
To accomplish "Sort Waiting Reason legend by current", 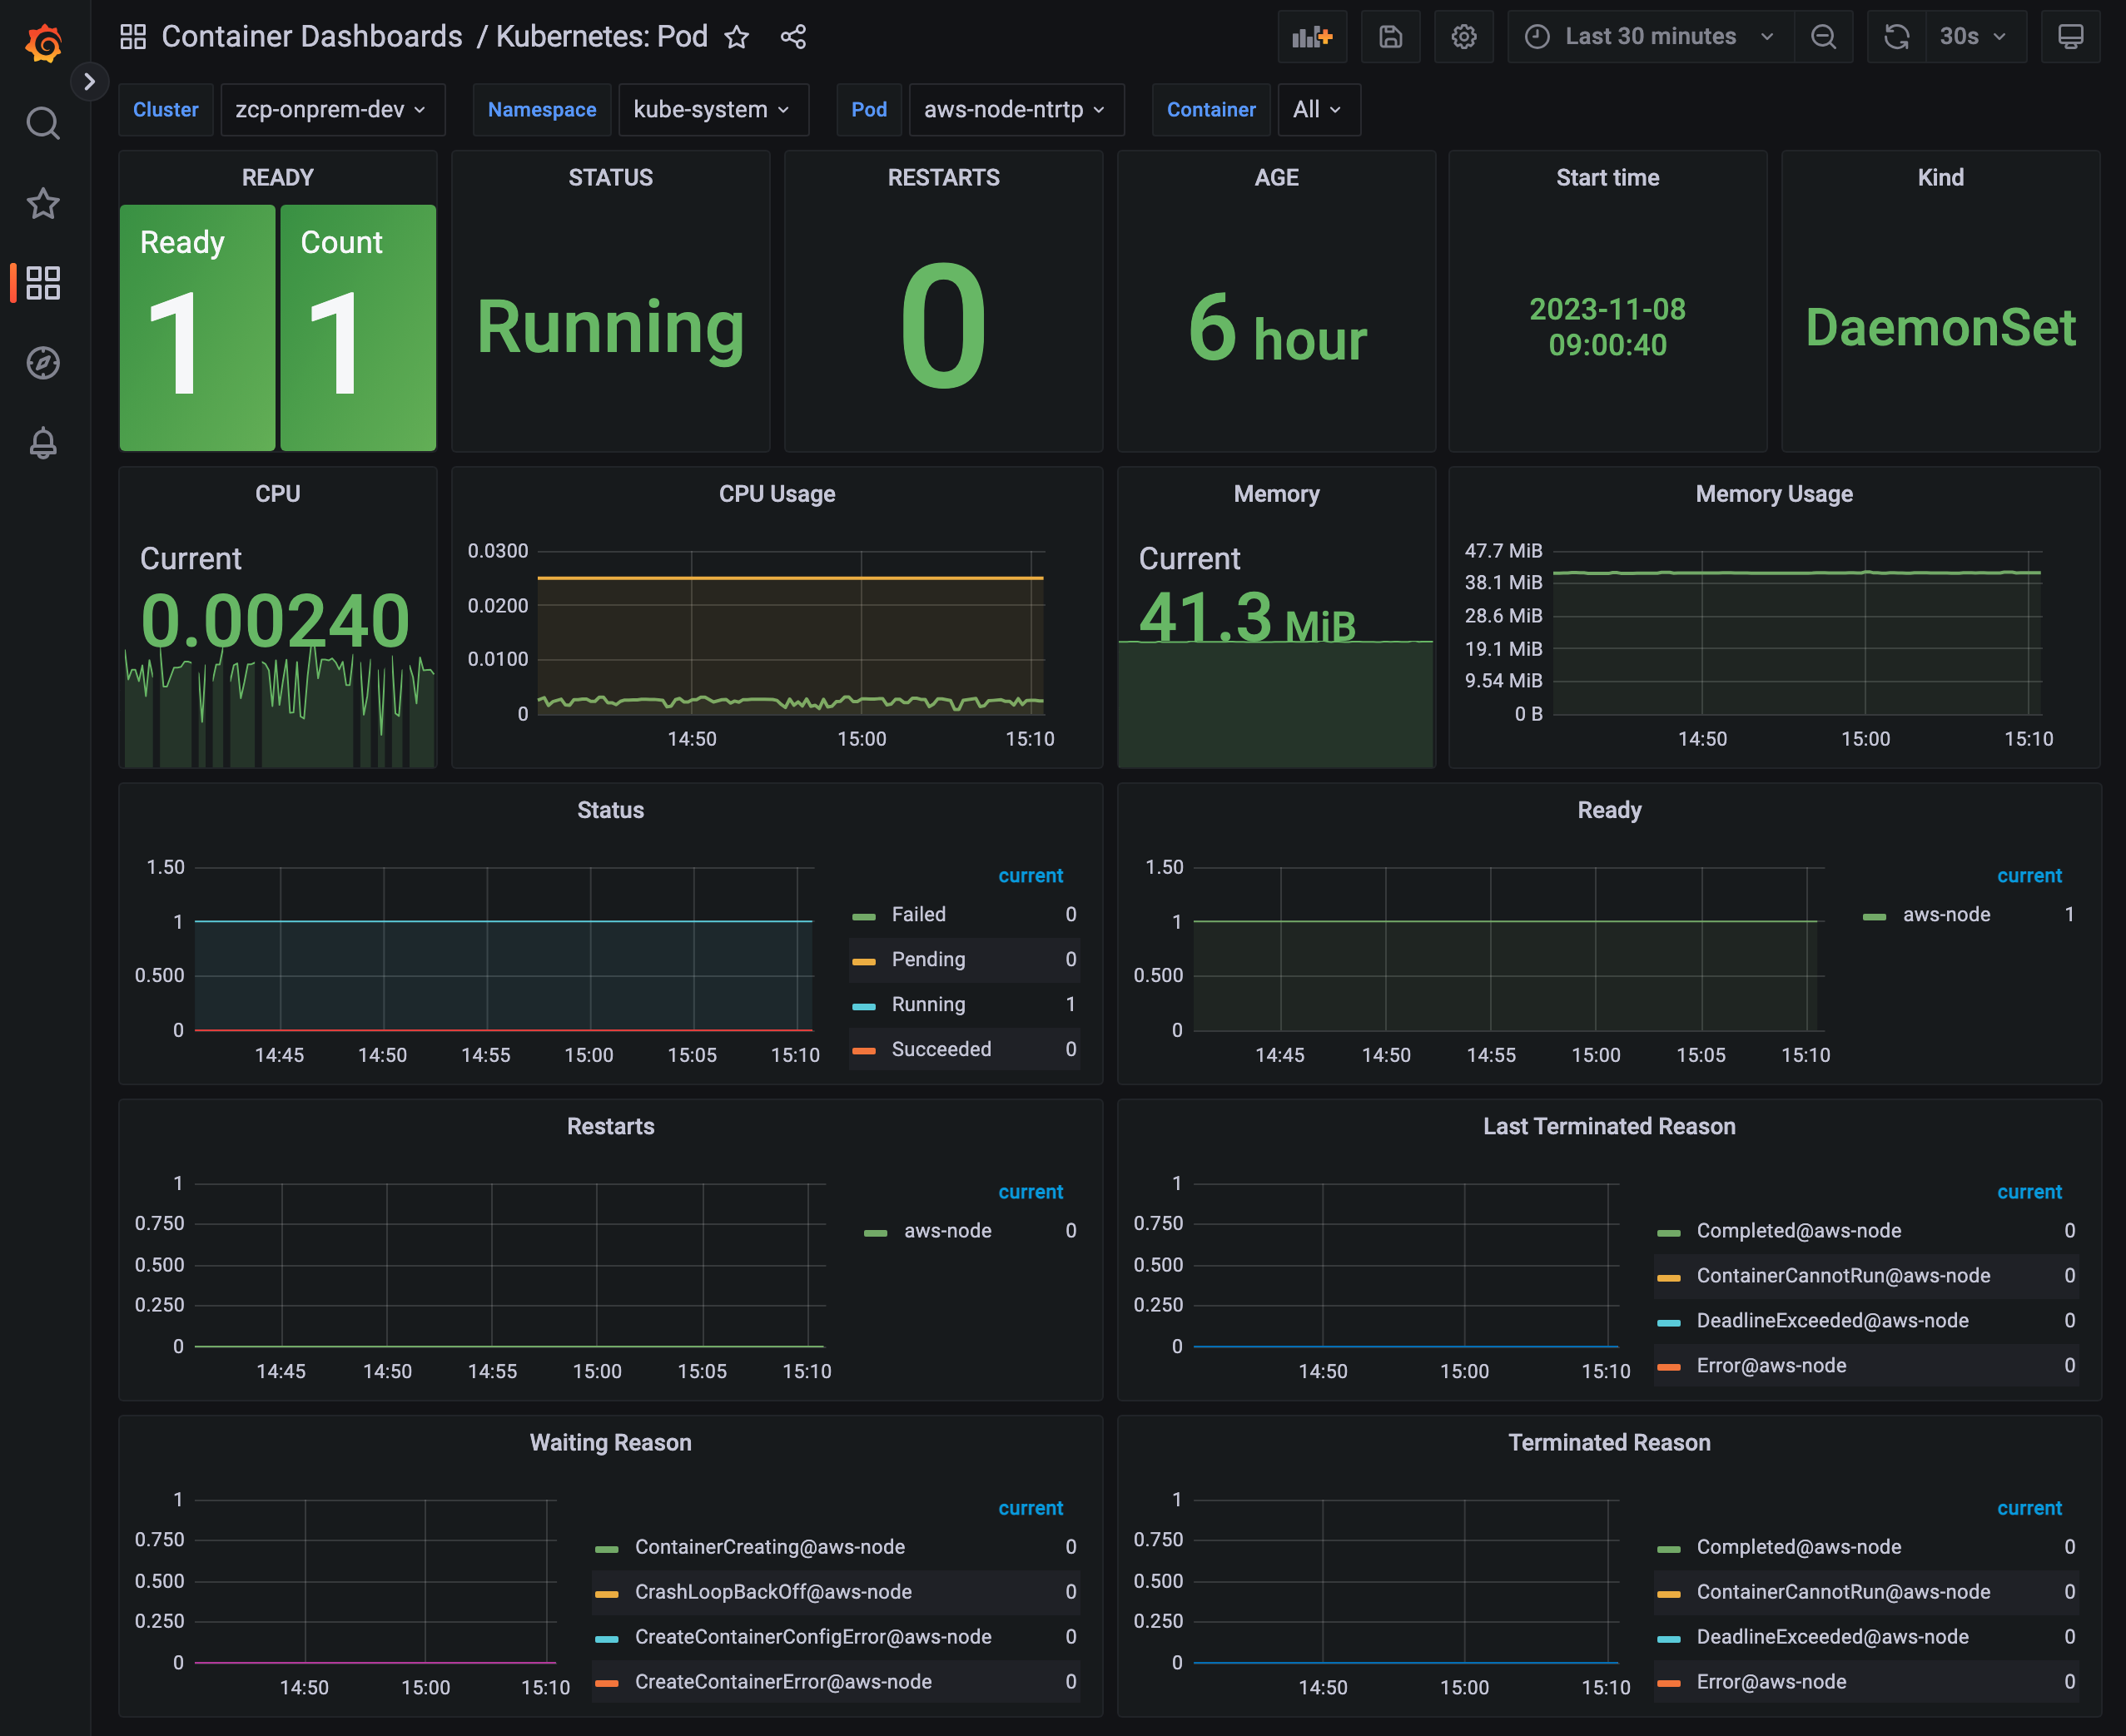I will [1030, 1507].
